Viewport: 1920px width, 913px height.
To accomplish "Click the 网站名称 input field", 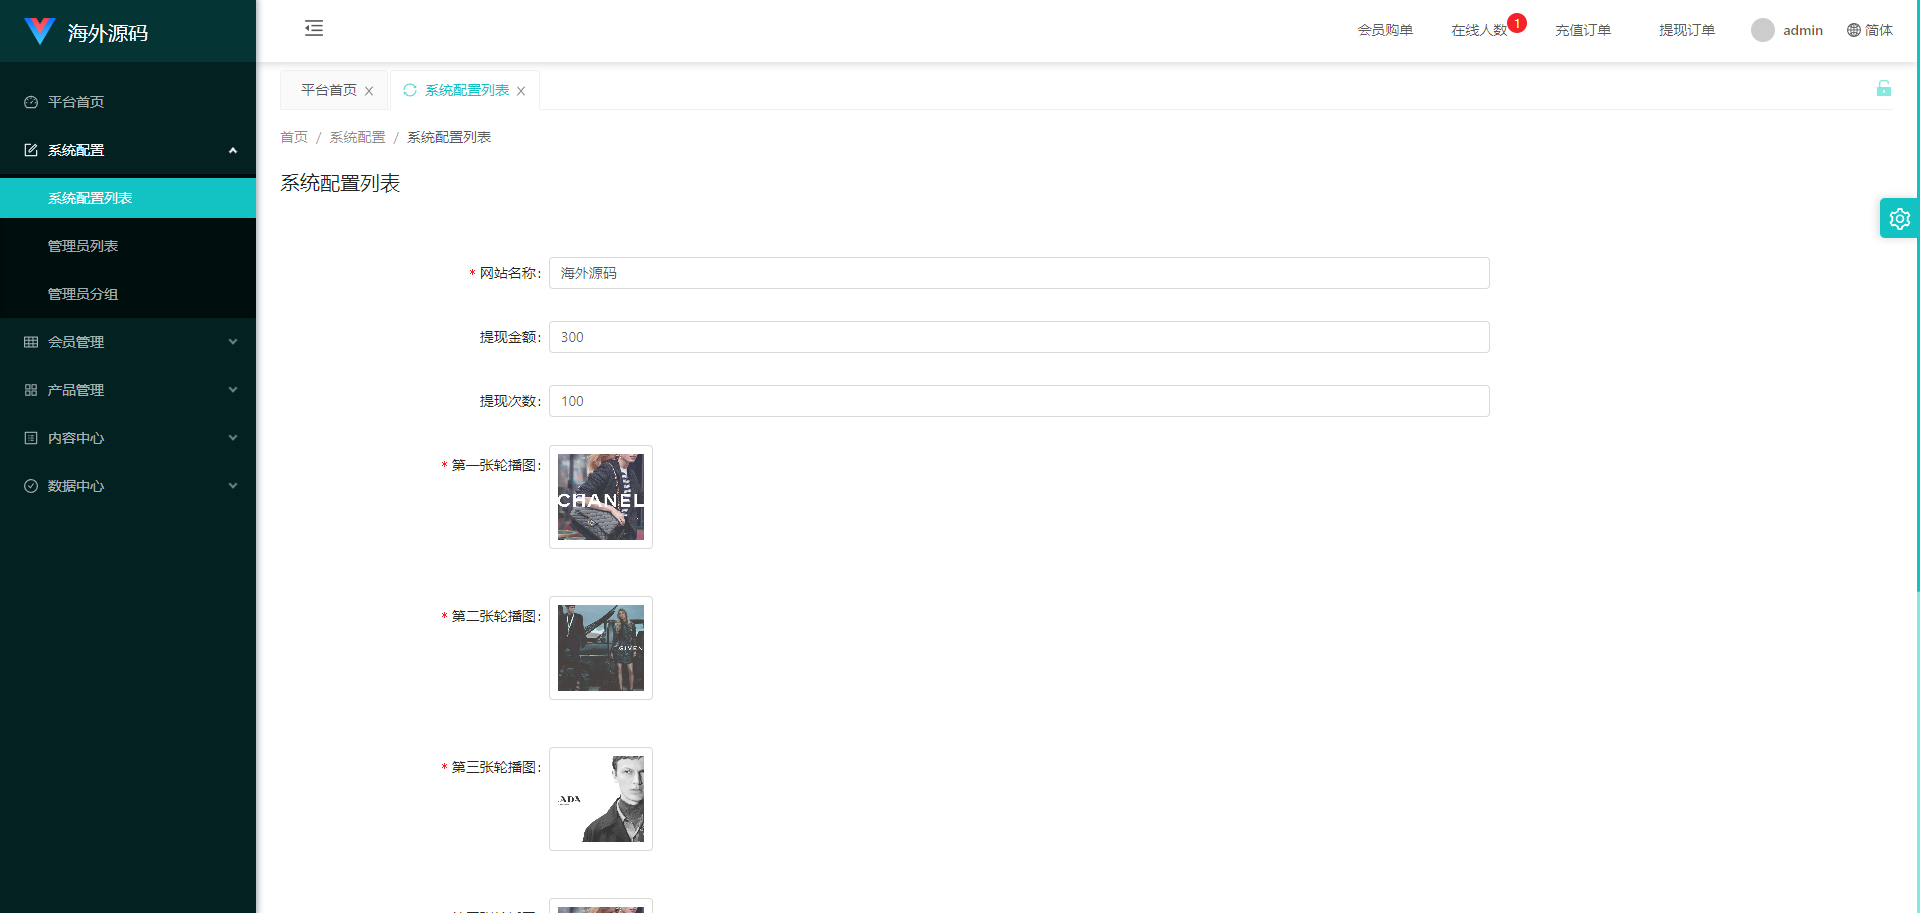I will tap(1018, 273).
